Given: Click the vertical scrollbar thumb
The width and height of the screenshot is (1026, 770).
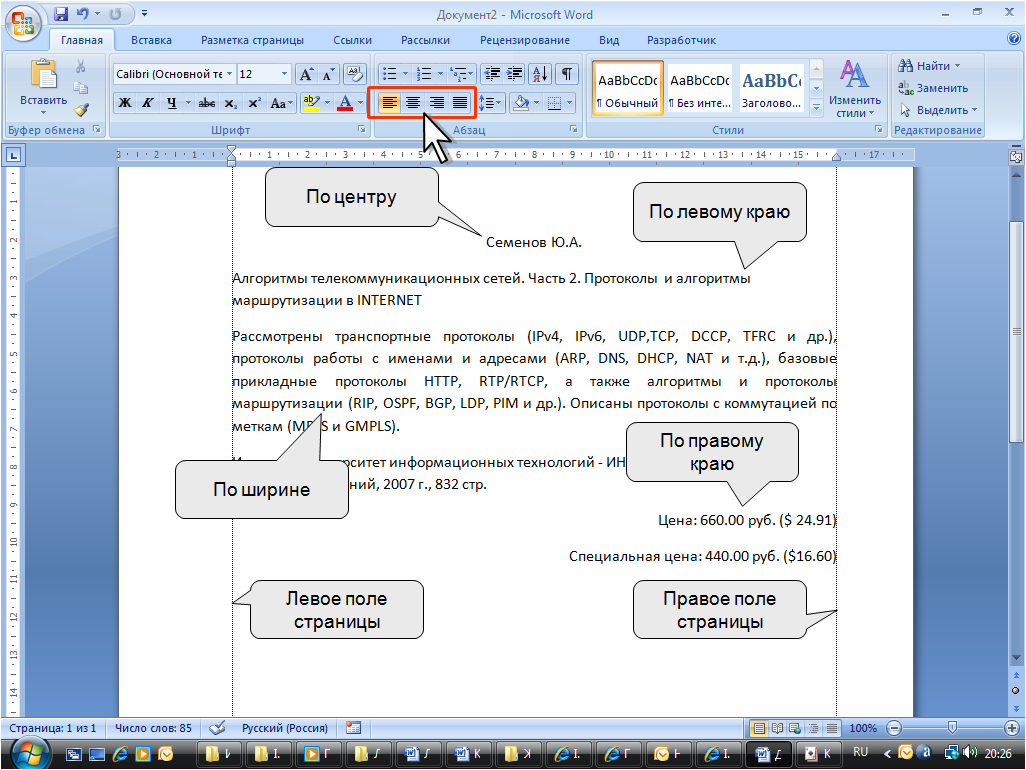Looking at the screenshot, I should 1016,332.
